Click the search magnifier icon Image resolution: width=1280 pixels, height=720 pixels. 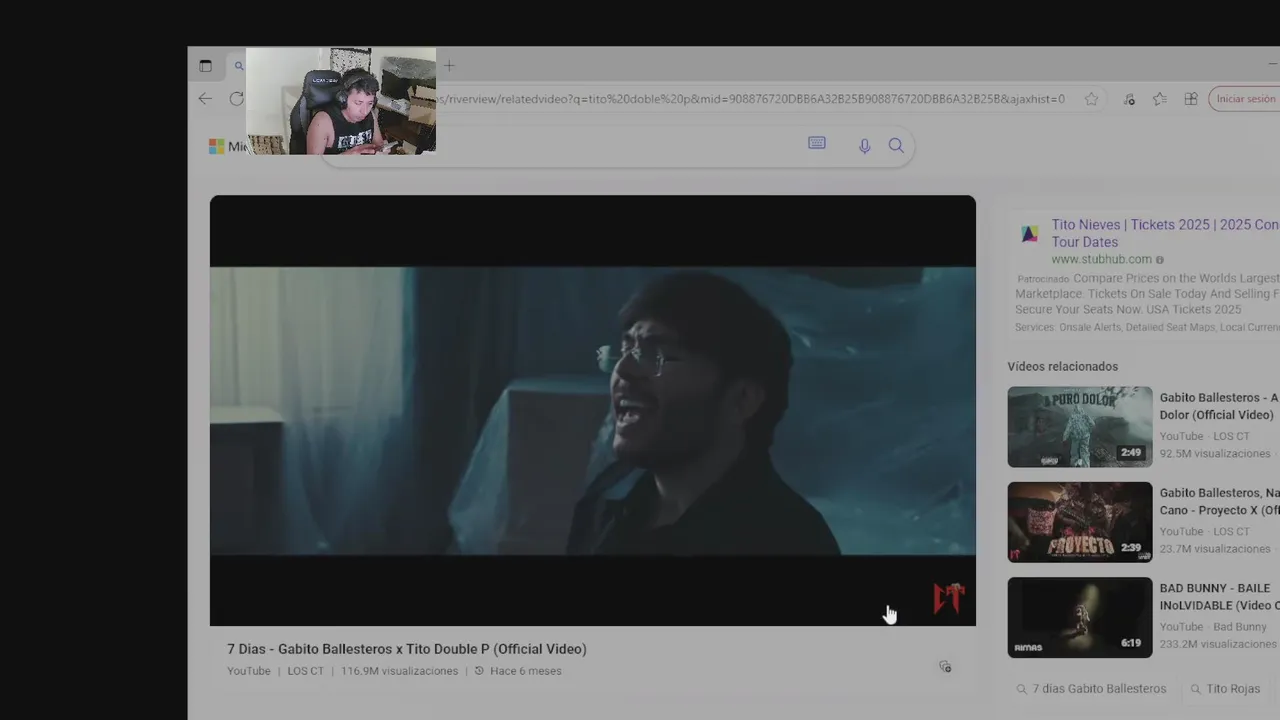point(896,146)
